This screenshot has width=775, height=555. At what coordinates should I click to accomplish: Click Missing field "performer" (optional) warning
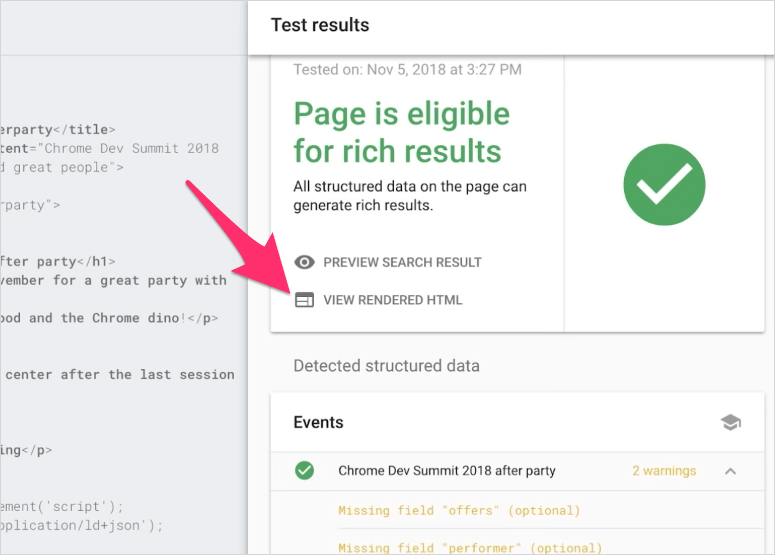click(x=470, y=548)
